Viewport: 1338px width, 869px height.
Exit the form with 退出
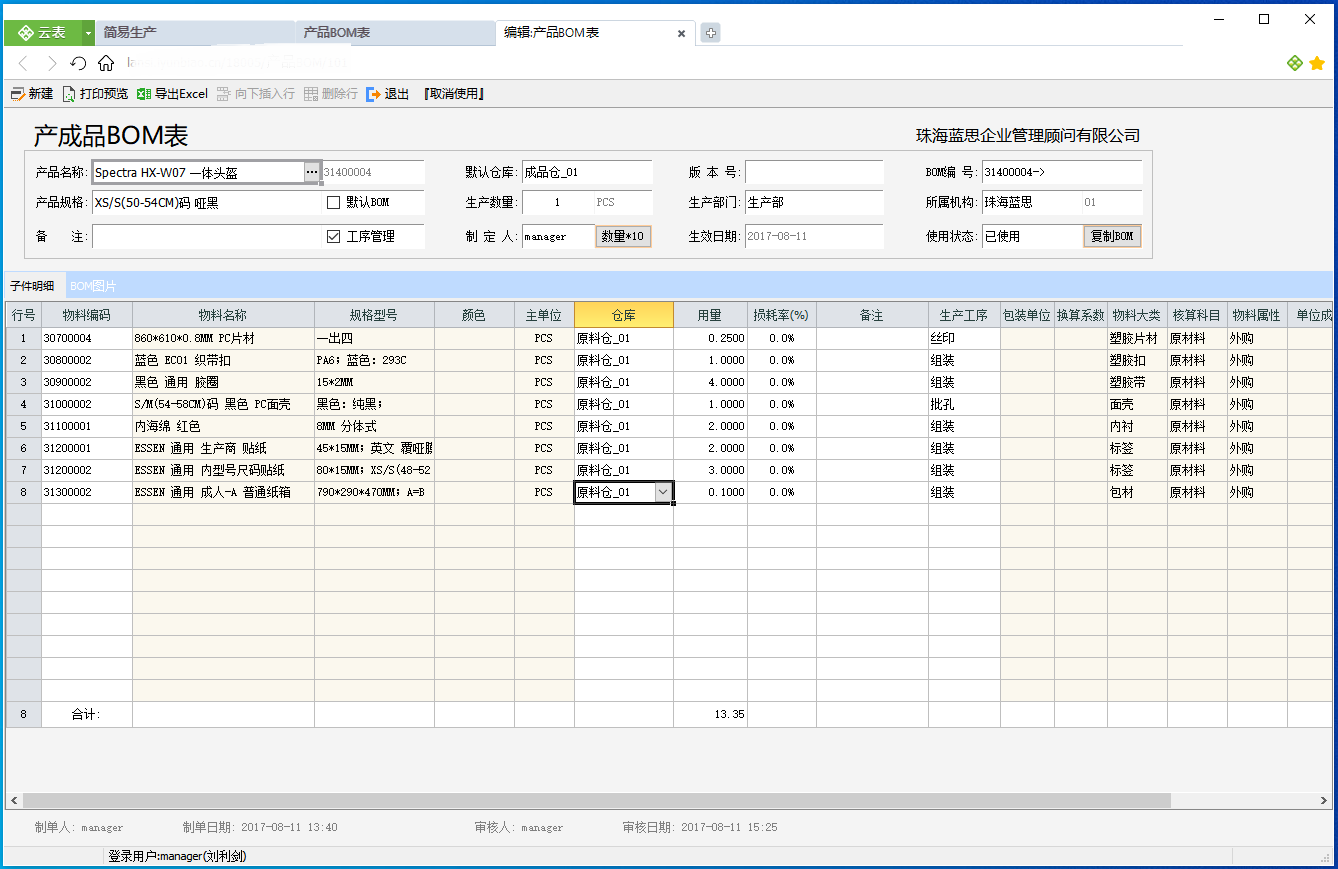(x=388, y=94)
